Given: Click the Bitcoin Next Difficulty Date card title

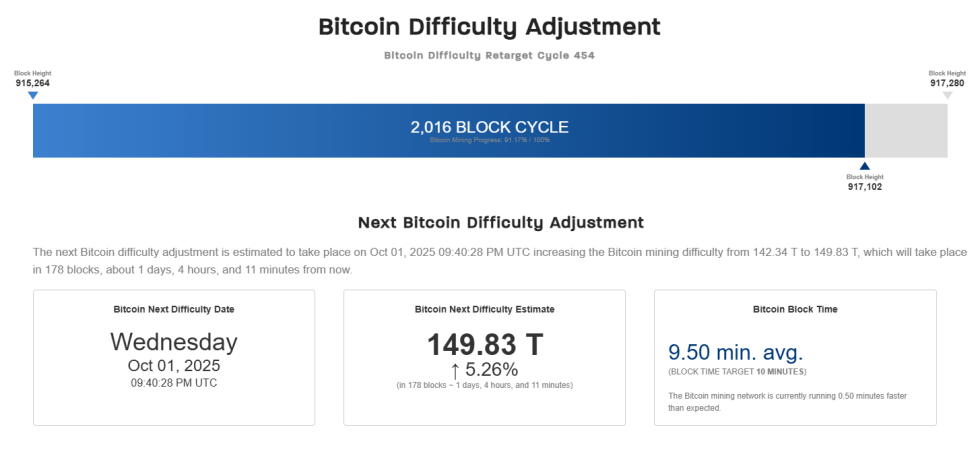Looking at the screenshot, I should point(174,309).
